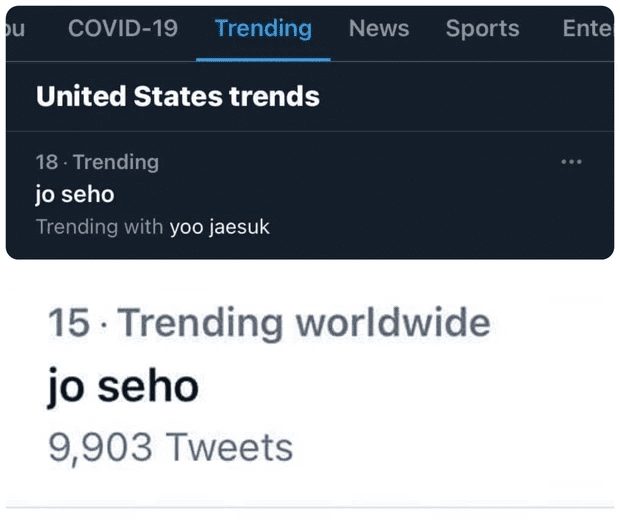The height and width of the screenshot is (525, 620).
Task: Select the cut-off For you tab
Action: pyautogui.click(x=15, y=29)
